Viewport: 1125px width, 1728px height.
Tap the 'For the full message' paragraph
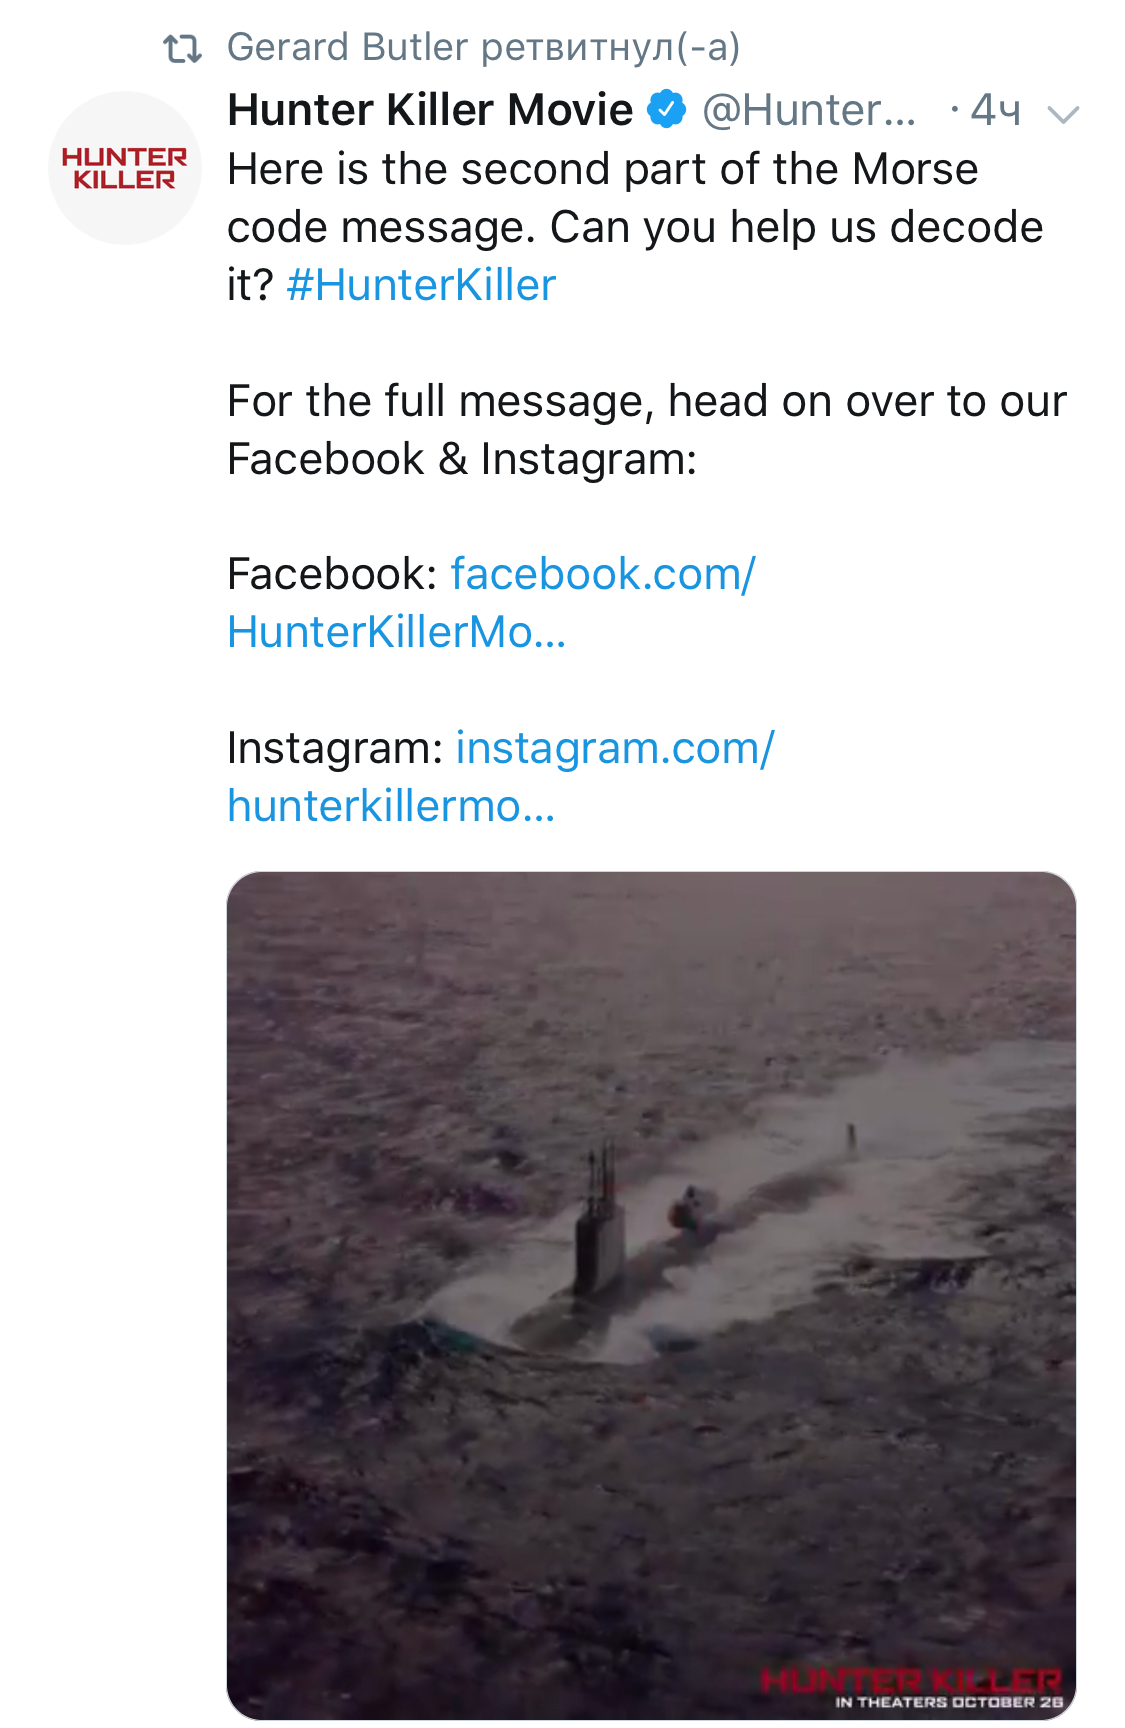tap(646, 429)
